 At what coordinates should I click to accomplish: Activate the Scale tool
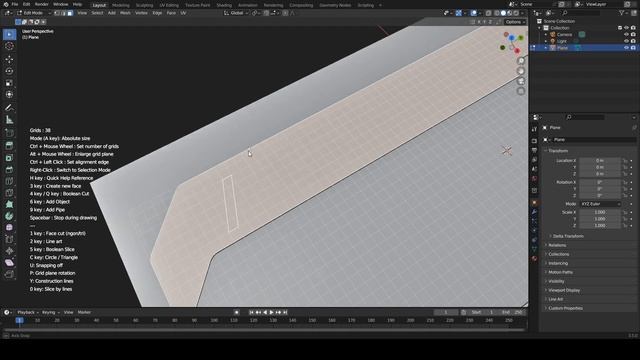(x=9, y=83)
